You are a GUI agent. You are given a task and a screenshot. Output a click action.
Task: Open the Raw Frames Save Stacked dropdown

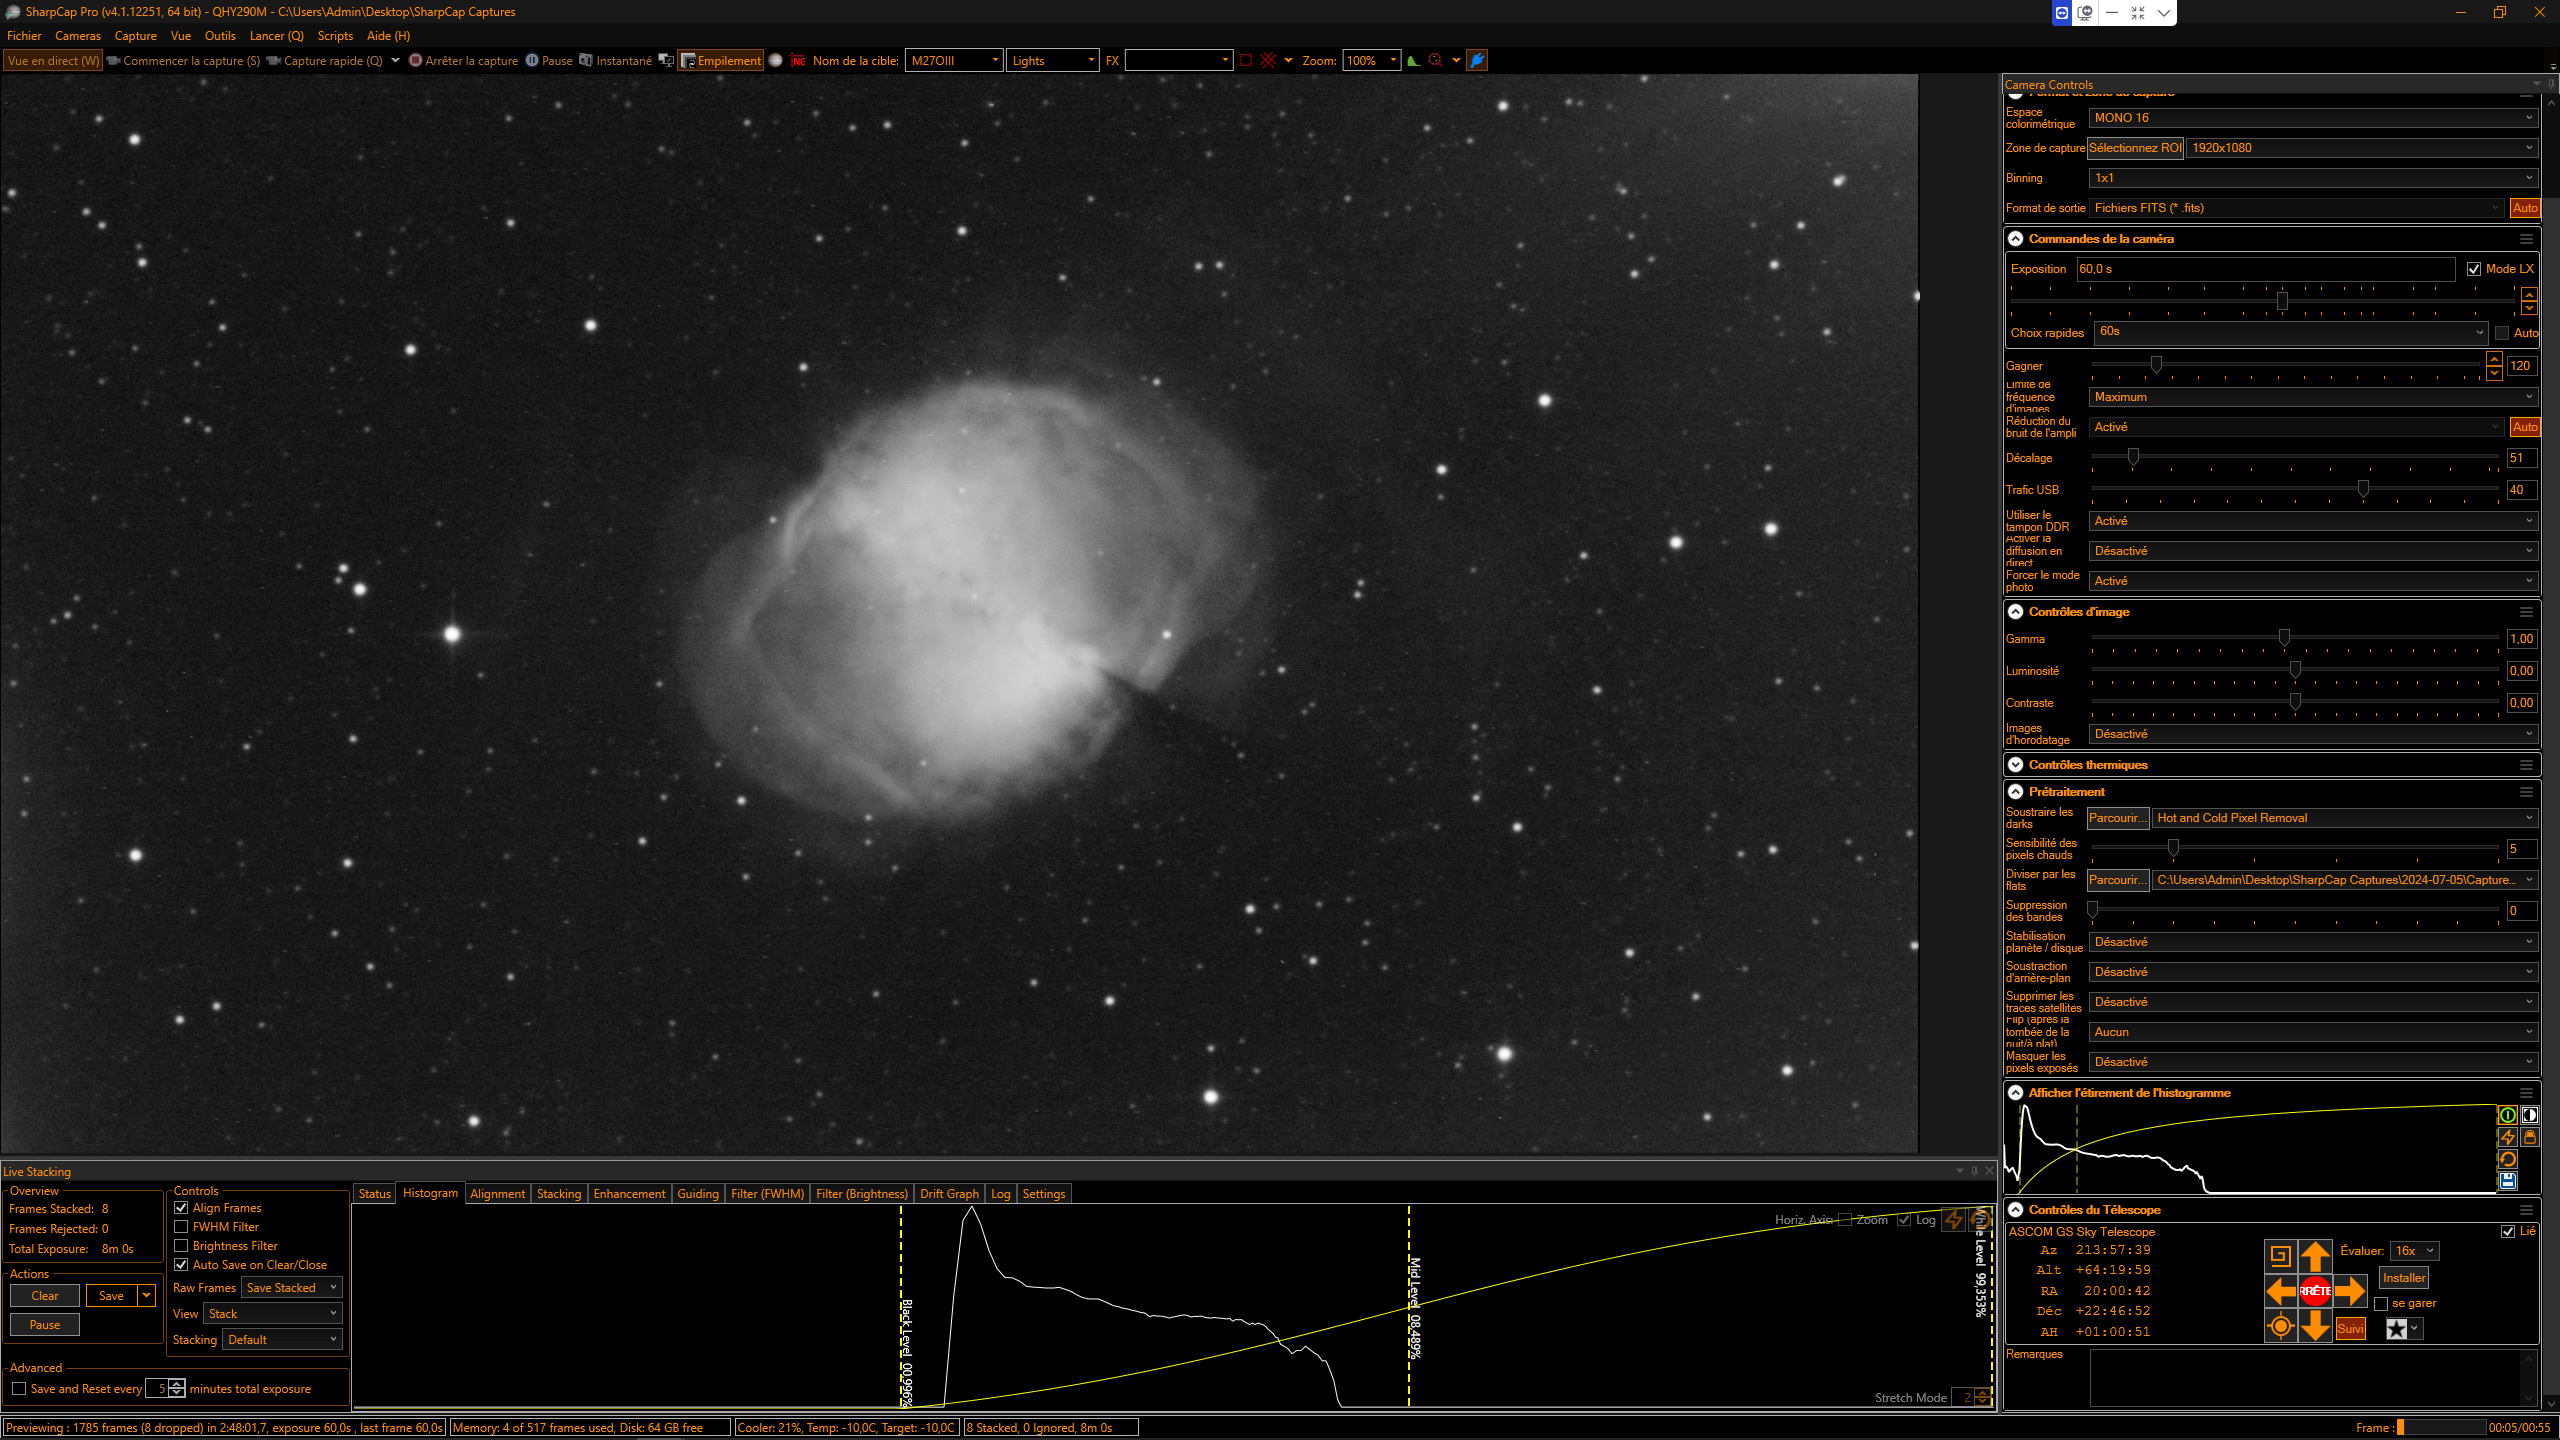(x=292, y=1288)
